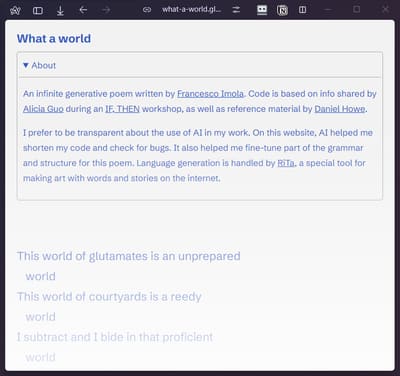
Task: Open Francesco Imola link
Action: pyautogui.click(x=210, y=94)
